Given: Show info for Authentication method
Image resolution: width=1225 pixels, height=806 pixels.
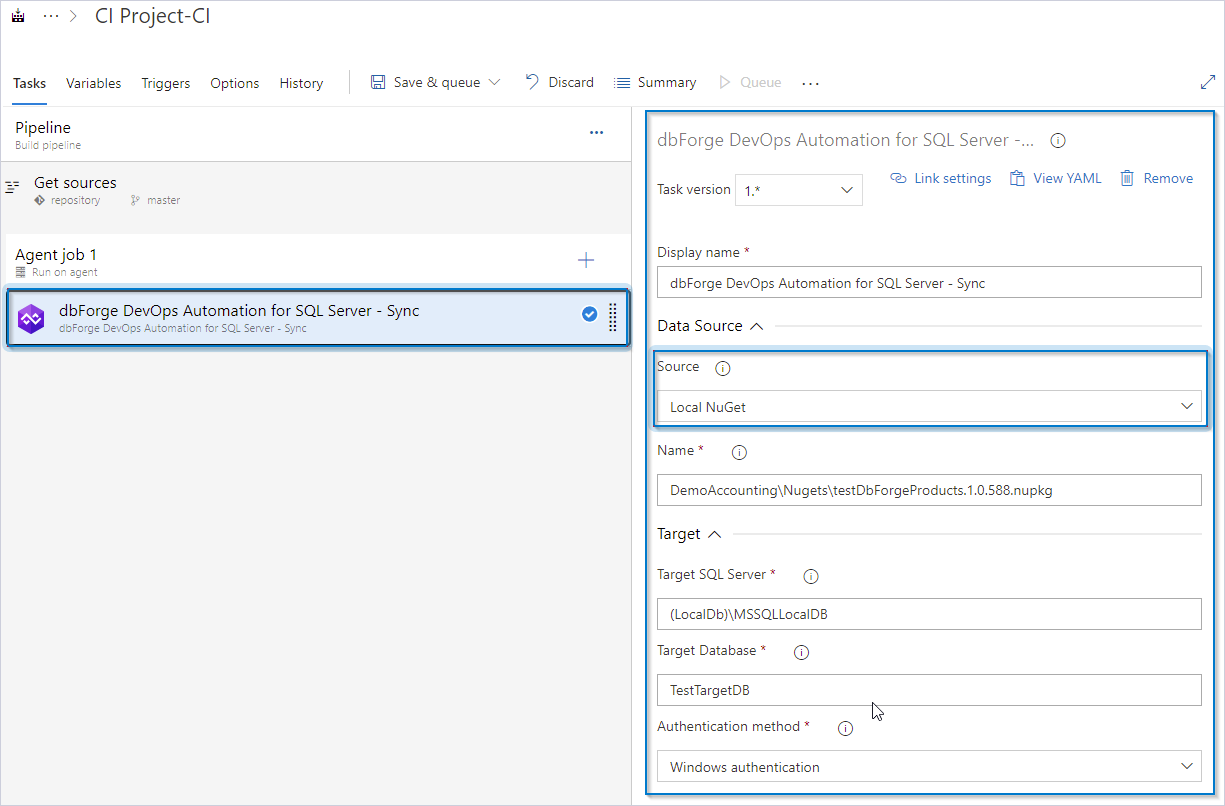Looking at the screenshot, I should tap(845, 728).
